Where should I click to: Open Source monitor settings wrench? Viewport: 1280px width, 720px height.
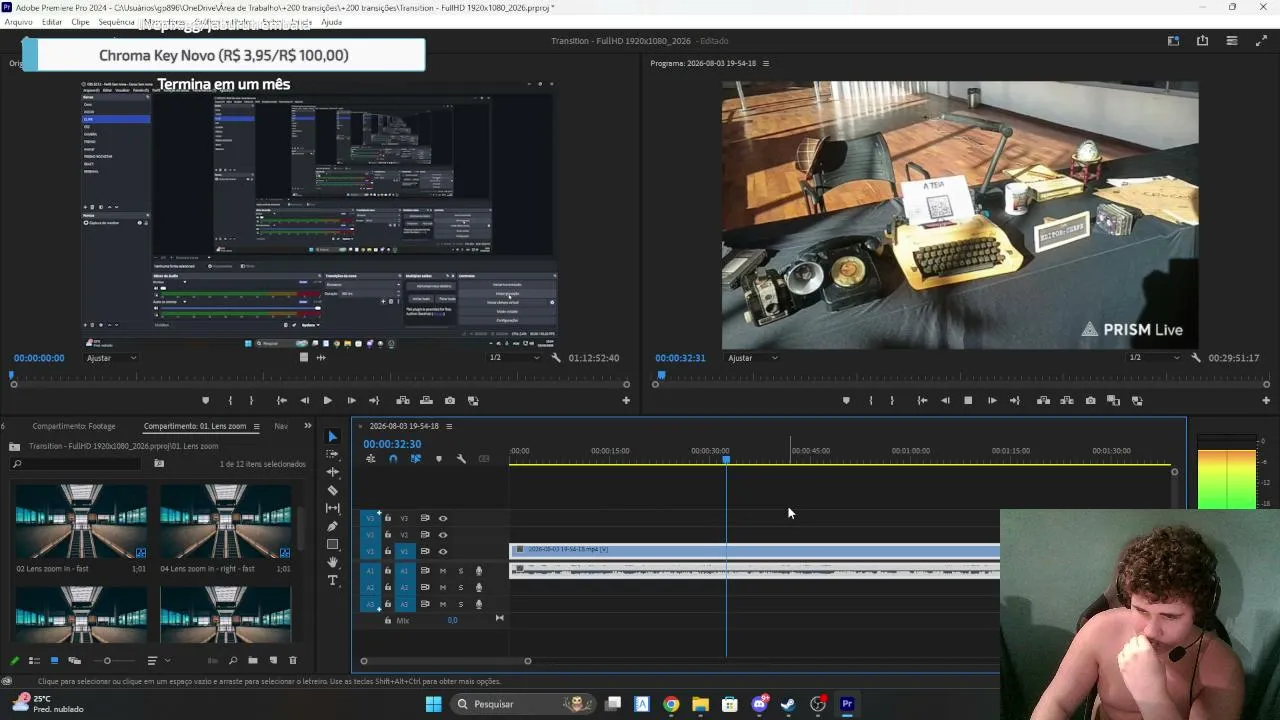coord(555,358)
